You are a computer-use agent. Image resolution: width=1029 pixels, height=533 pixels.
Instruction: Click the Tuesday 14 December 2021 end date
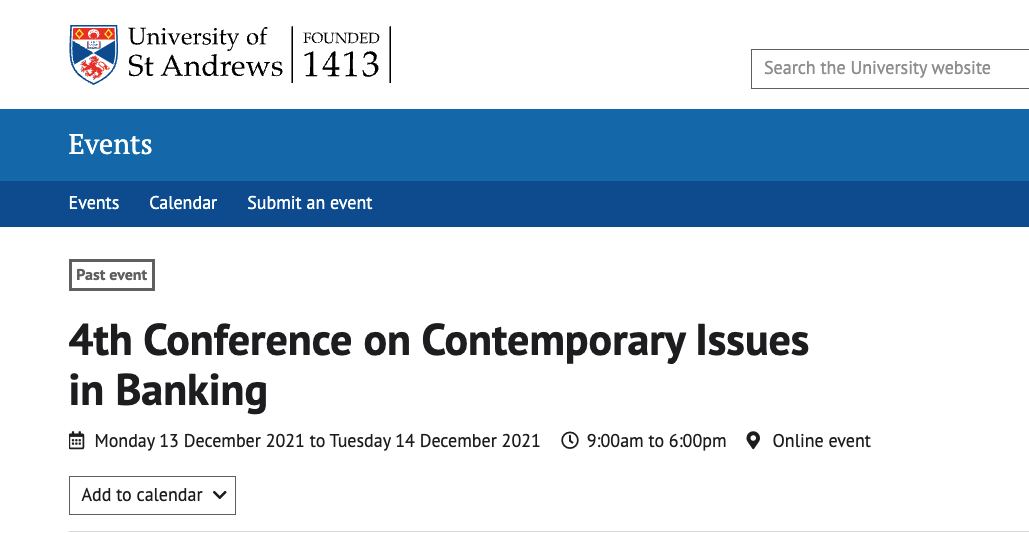(x=434, y=441)
